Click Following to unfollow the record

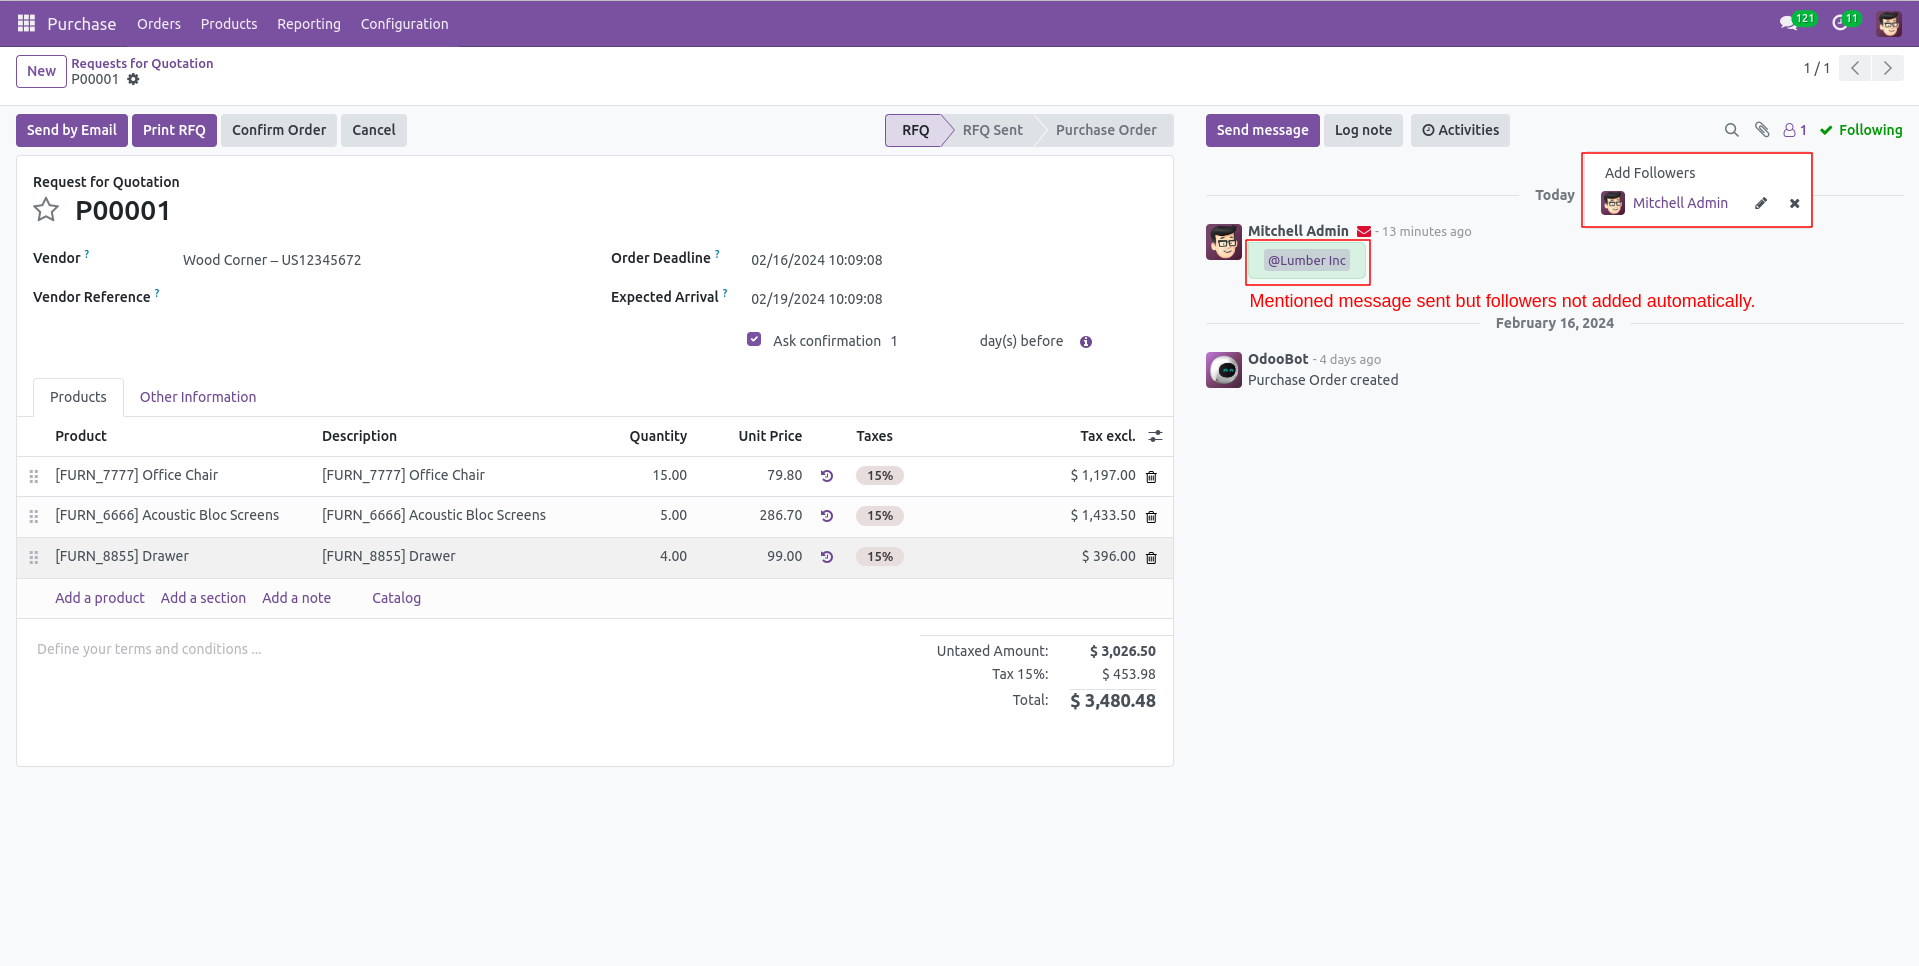(1861, 130)
